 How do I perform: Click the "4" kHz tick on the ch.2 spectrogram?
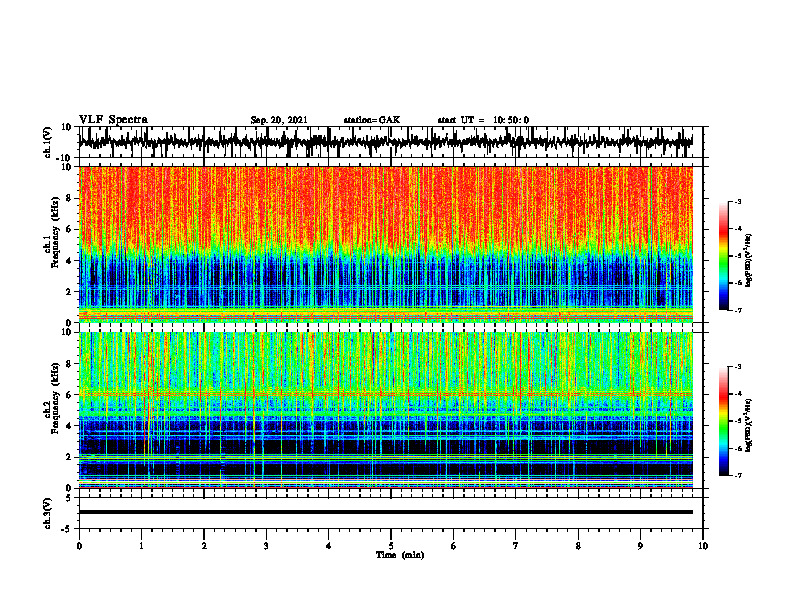(x=69, y=426)
